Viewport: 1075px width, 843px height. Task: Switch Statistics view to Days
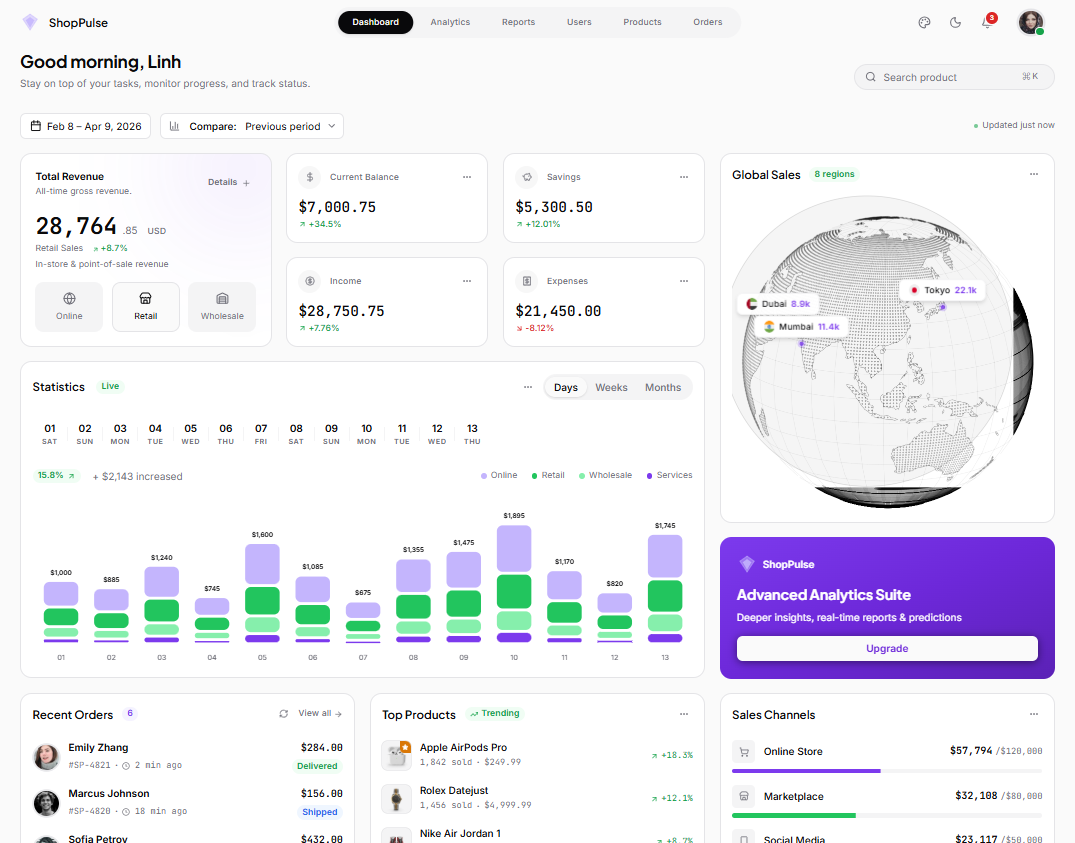(566, 387)
